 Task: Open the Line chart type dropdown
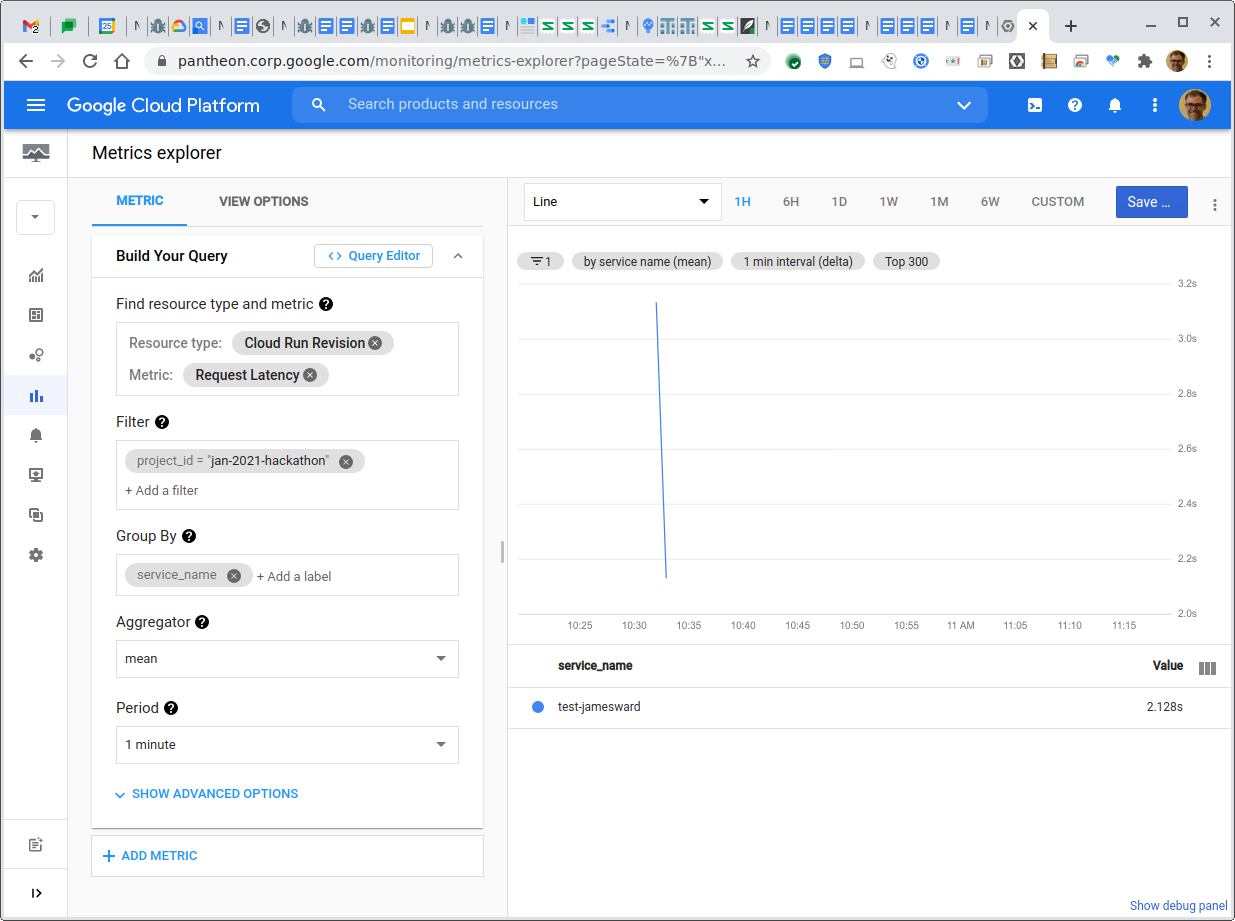[x=622, y=202]
